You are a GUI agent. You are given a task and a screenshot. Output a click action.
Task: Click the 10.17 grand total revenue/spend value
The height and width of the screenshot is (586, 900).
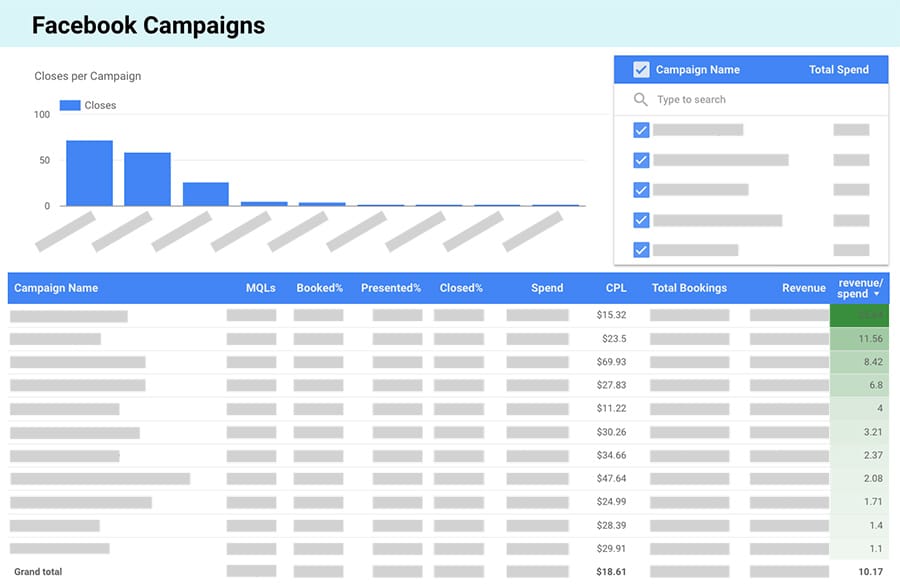870,572
